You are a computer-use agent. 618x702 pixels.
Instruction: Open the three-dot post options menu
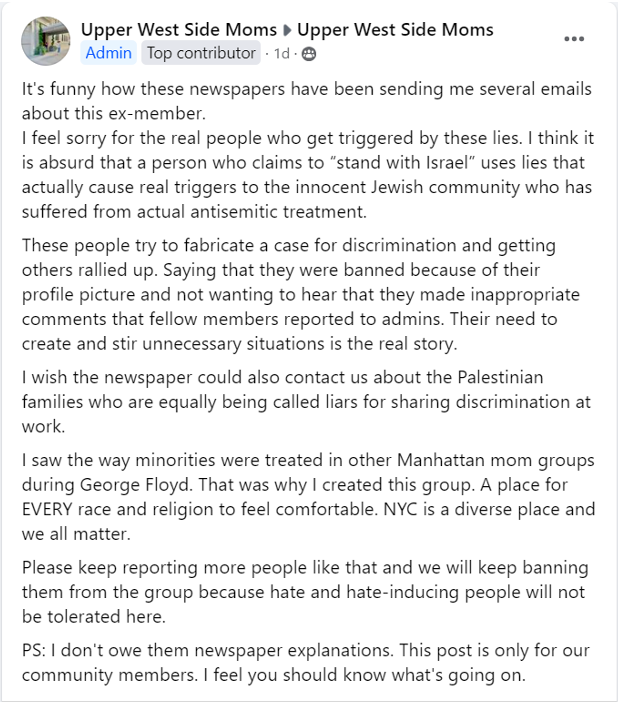[574, 39]
